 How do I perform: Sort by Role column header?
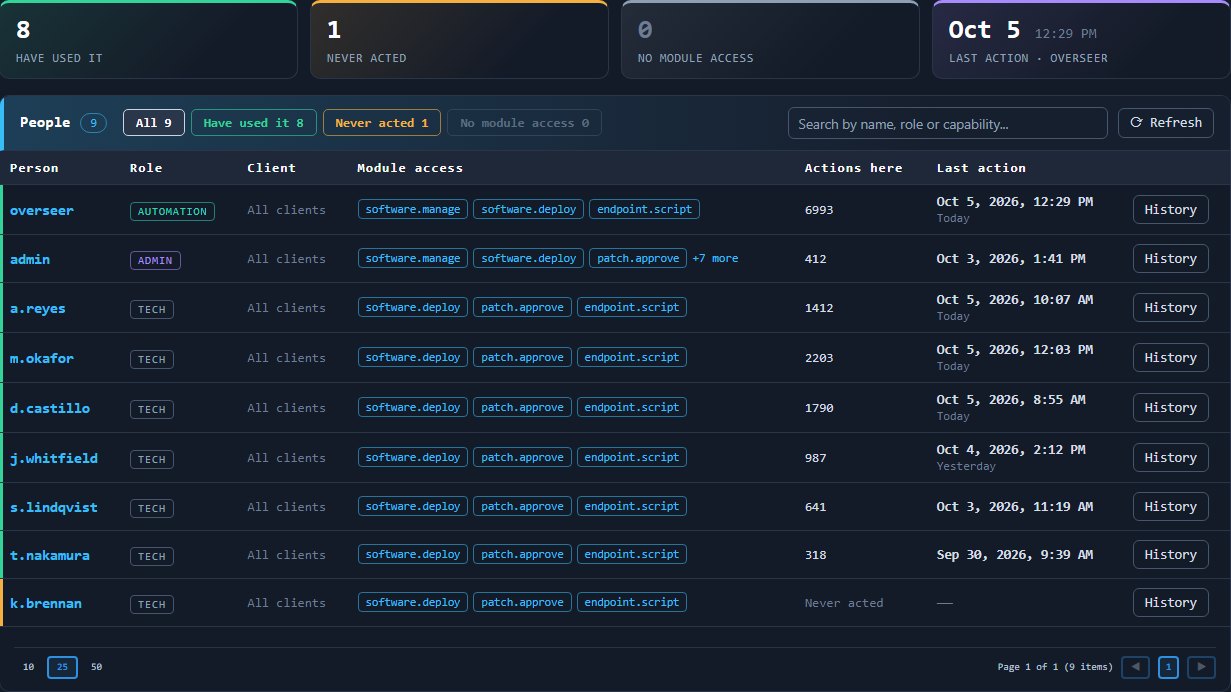[146, 168]
